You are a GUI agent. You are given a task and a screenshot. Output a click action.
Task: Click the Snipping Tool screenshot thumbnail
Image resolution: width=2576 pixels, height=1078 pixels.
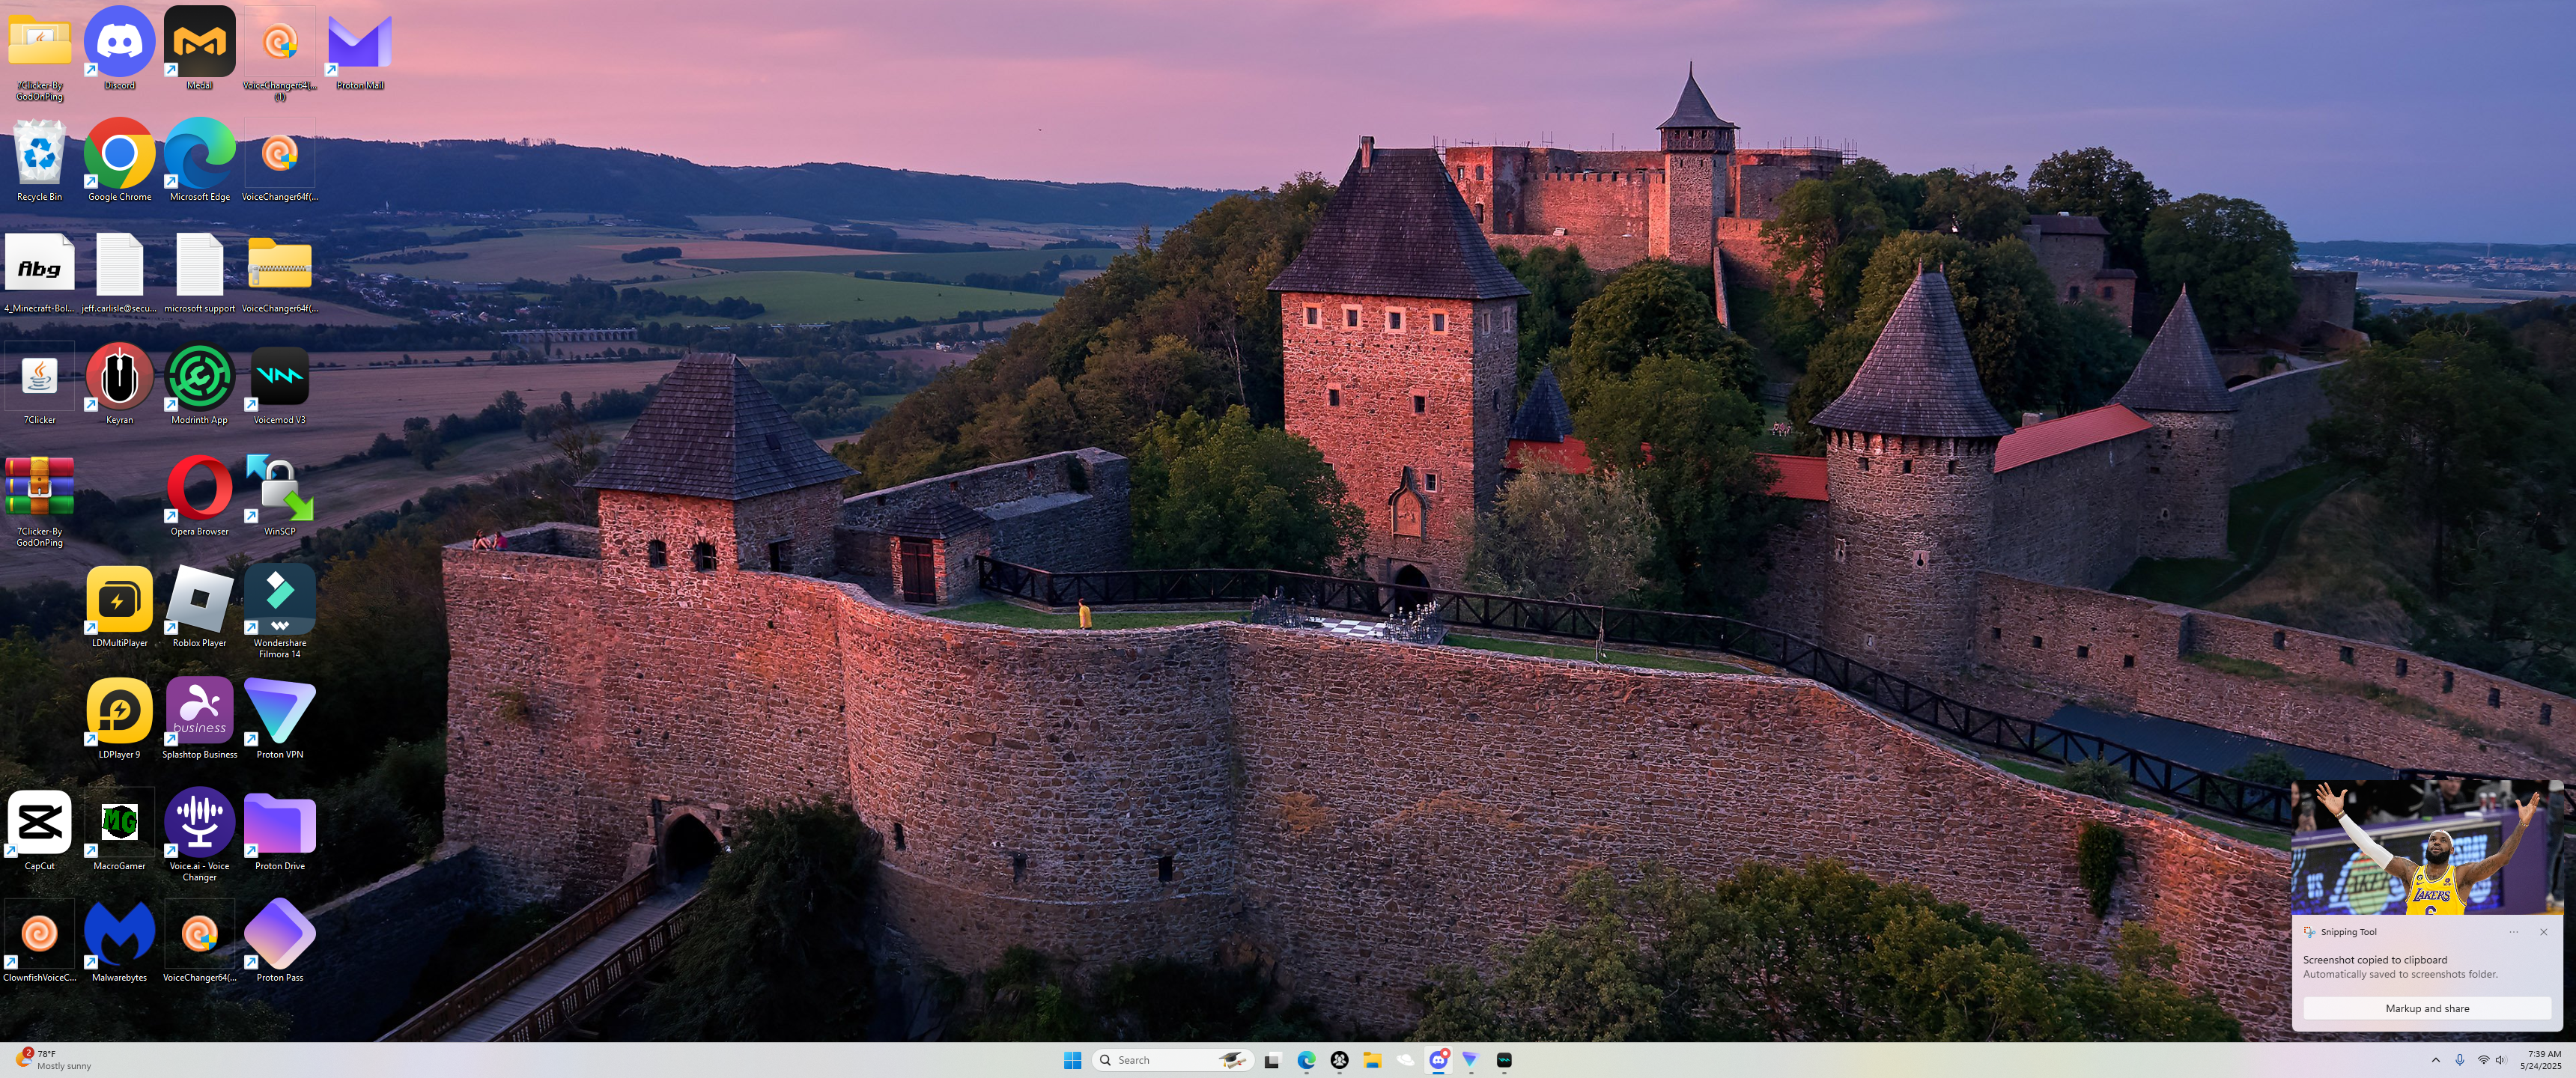coord(2426,848)
